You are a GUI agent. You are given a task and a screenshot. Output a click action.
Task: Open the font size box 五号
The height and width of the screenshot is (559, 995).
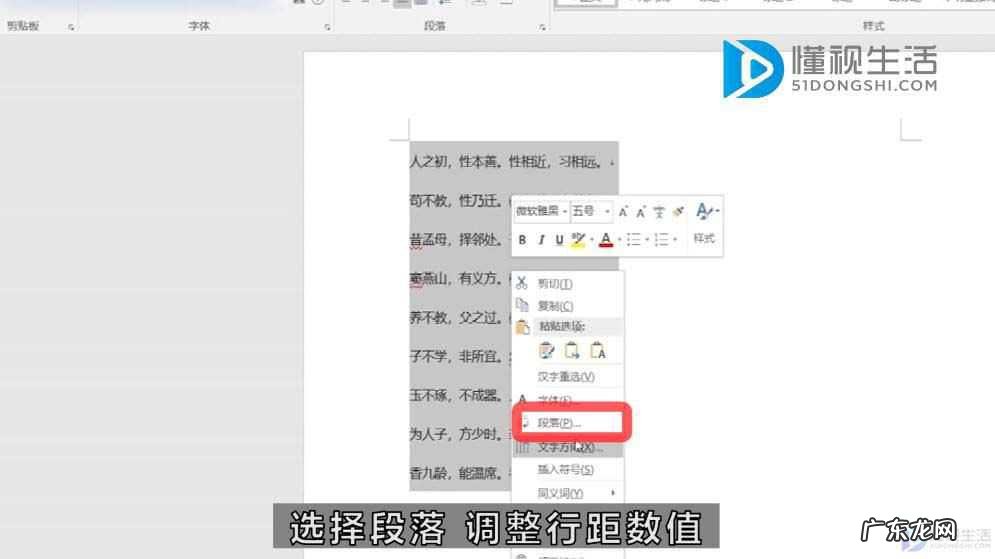click(x=591, y=211)
